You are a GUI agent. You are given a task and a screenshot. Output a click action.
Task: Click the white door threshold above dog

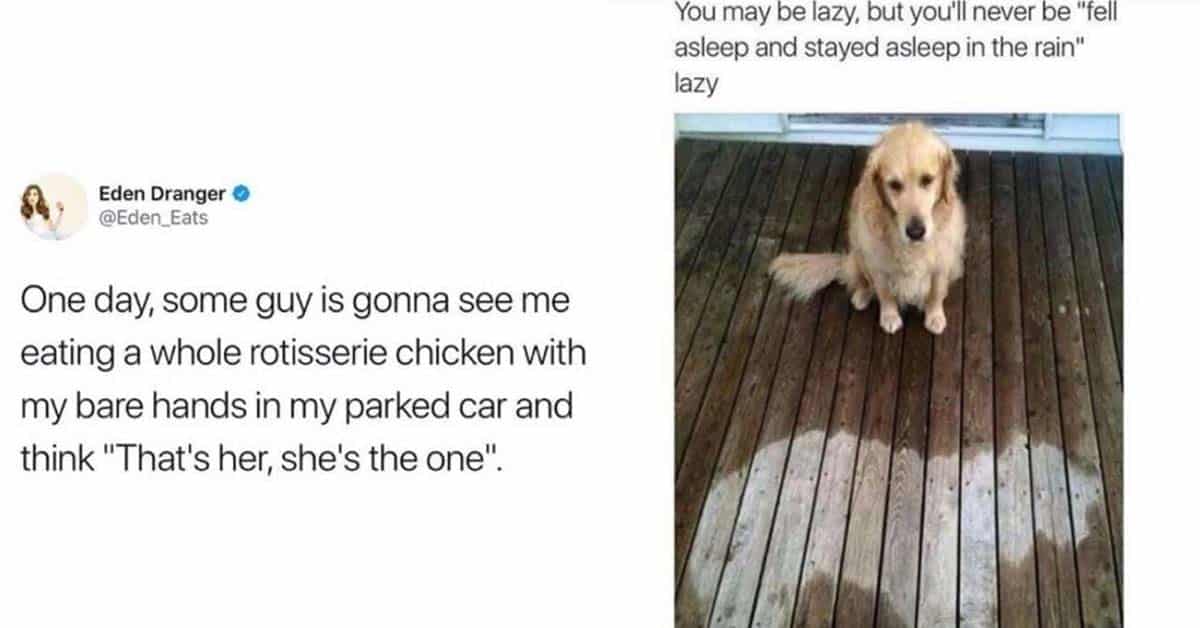[898, 127]
